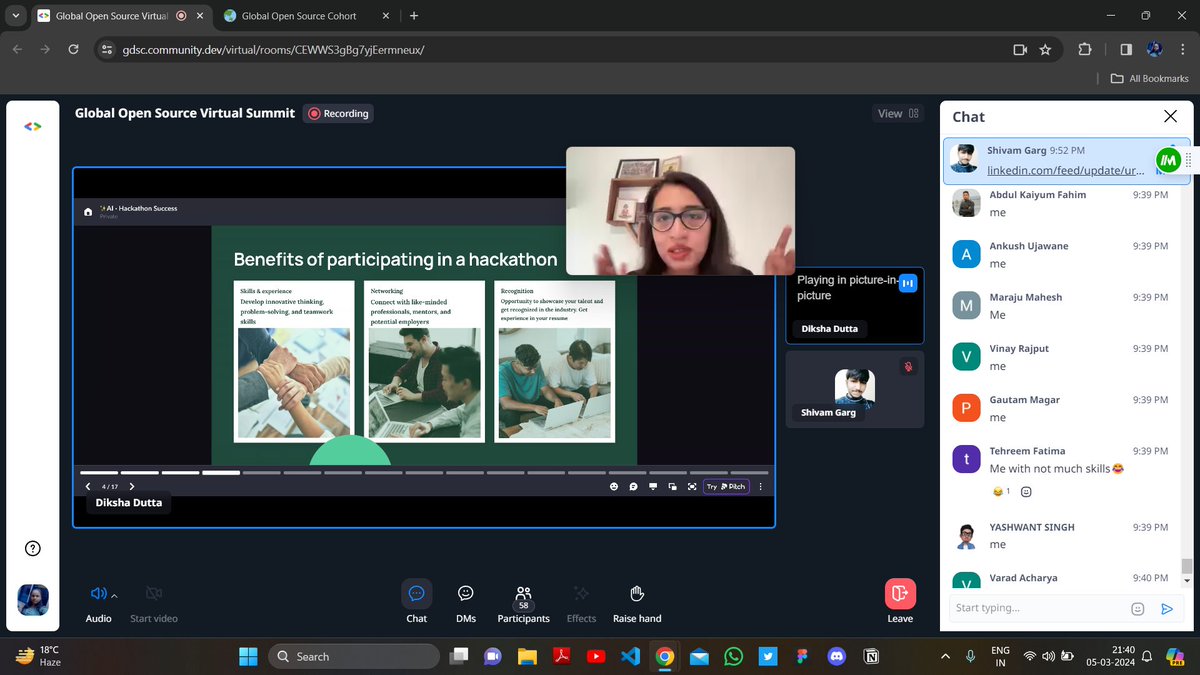1200x675 pixels.
Task: Switch to Global Open Source Cohort tab
Action: pos(299,16)
